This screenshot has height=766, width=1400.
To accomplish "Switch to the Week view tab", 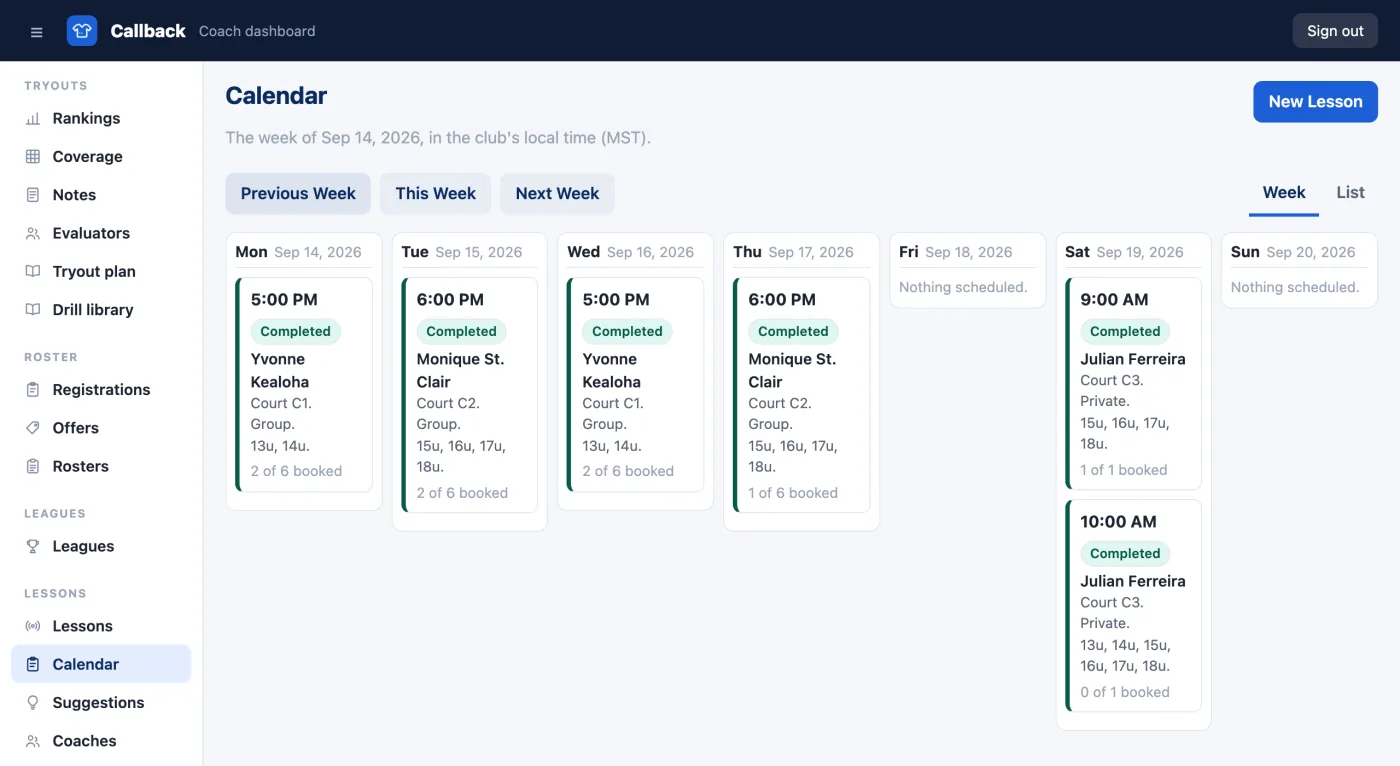I will [1284, 193].
